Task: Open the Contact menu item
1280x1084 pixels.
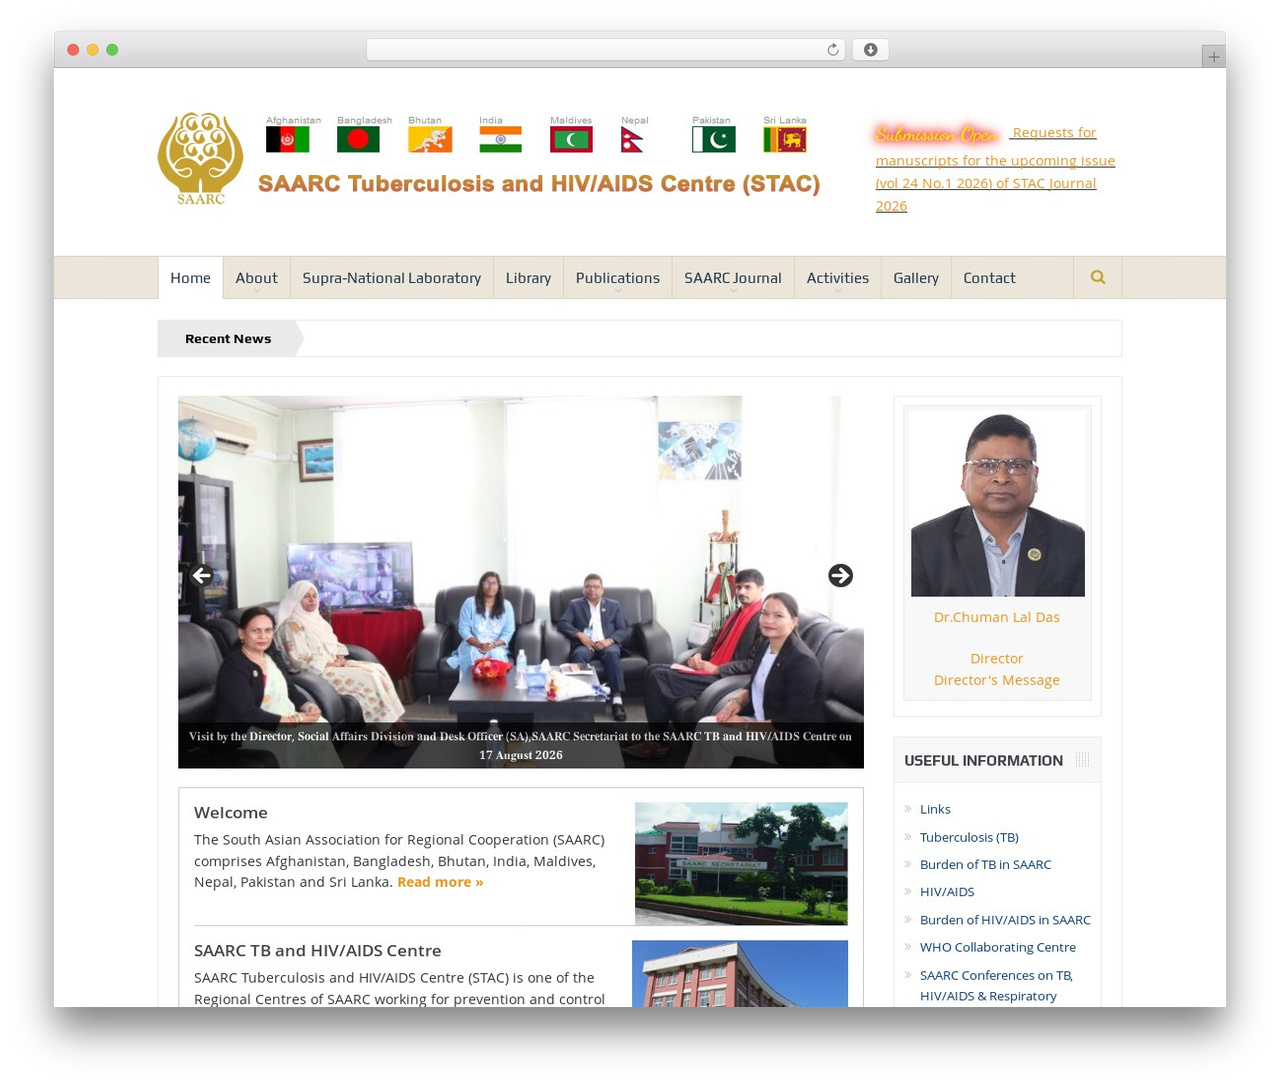Action: click(989, 278)
